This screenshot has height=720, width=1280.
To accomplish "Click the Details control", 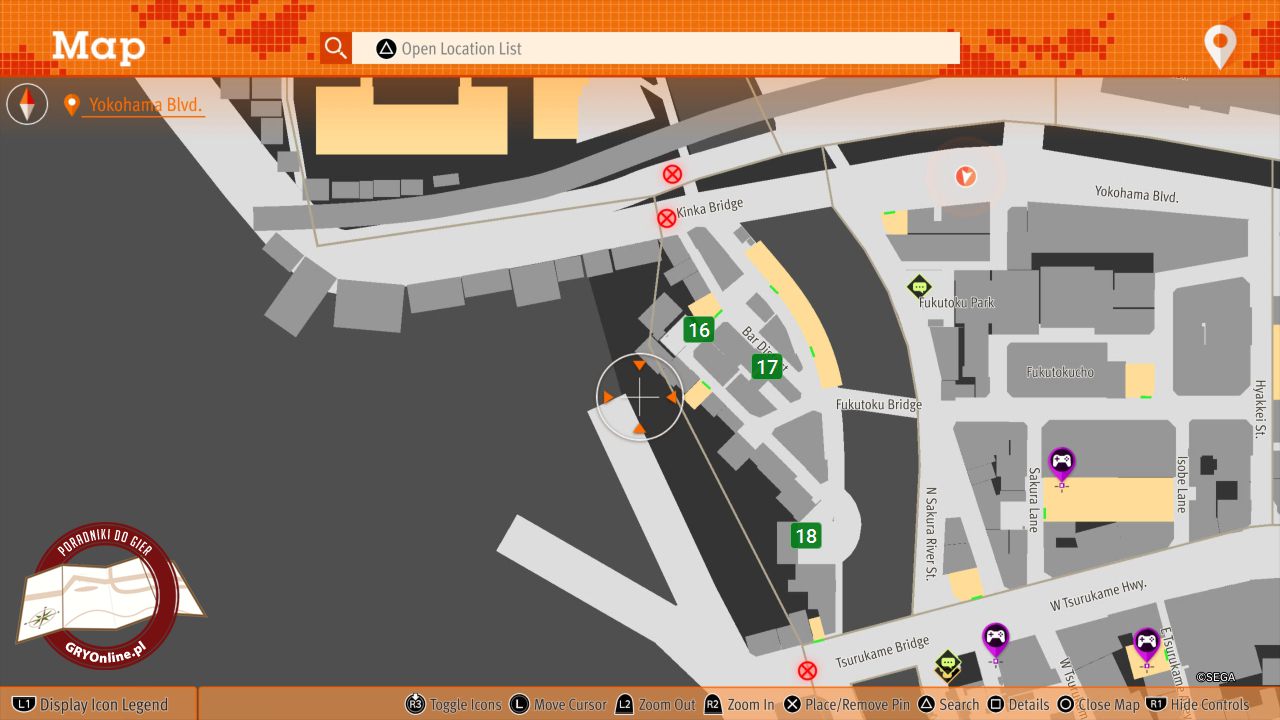I will click(x=1019, y=704).
